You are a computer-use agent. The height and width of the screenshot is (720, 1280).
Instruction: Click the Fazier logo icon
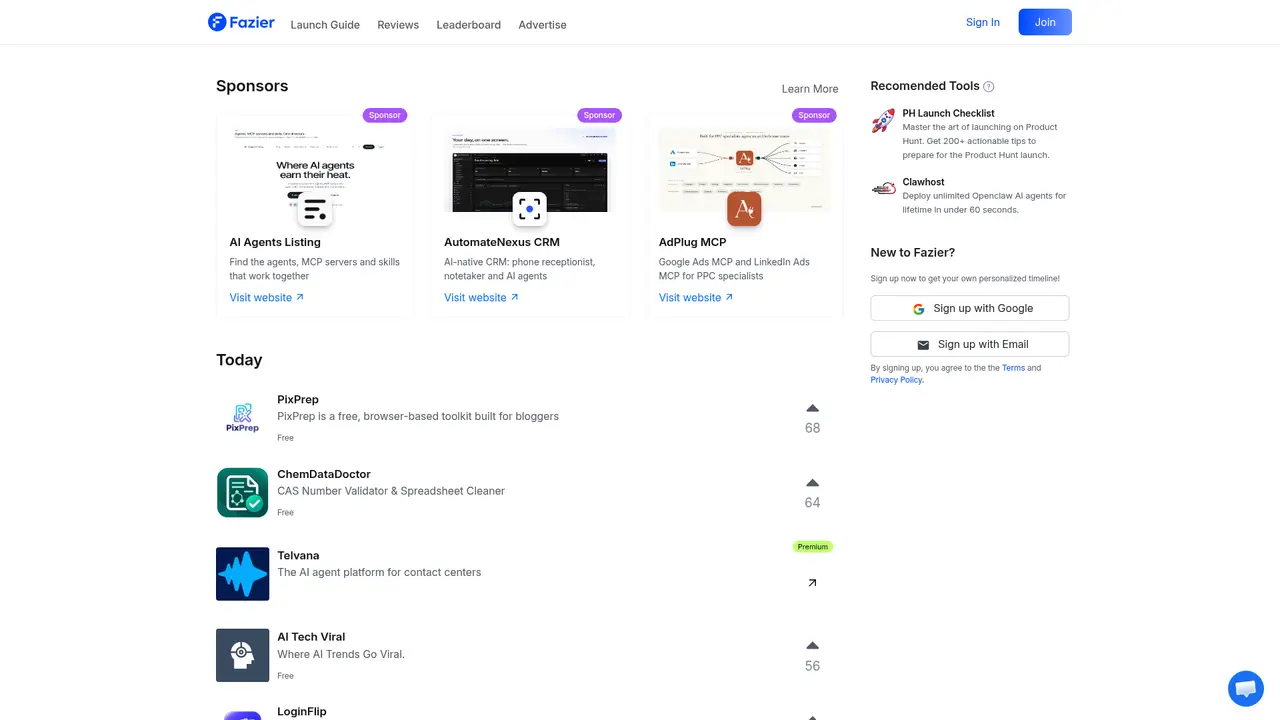[x=217, y=22]
